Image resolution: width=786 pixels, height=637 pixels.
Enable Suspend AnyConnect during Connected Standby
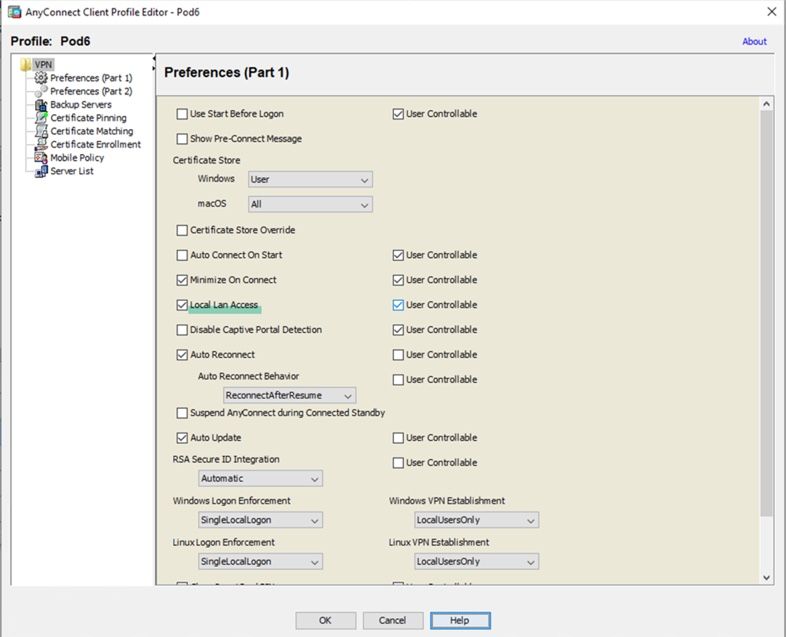pyautogui.click(x=182, y=413)
